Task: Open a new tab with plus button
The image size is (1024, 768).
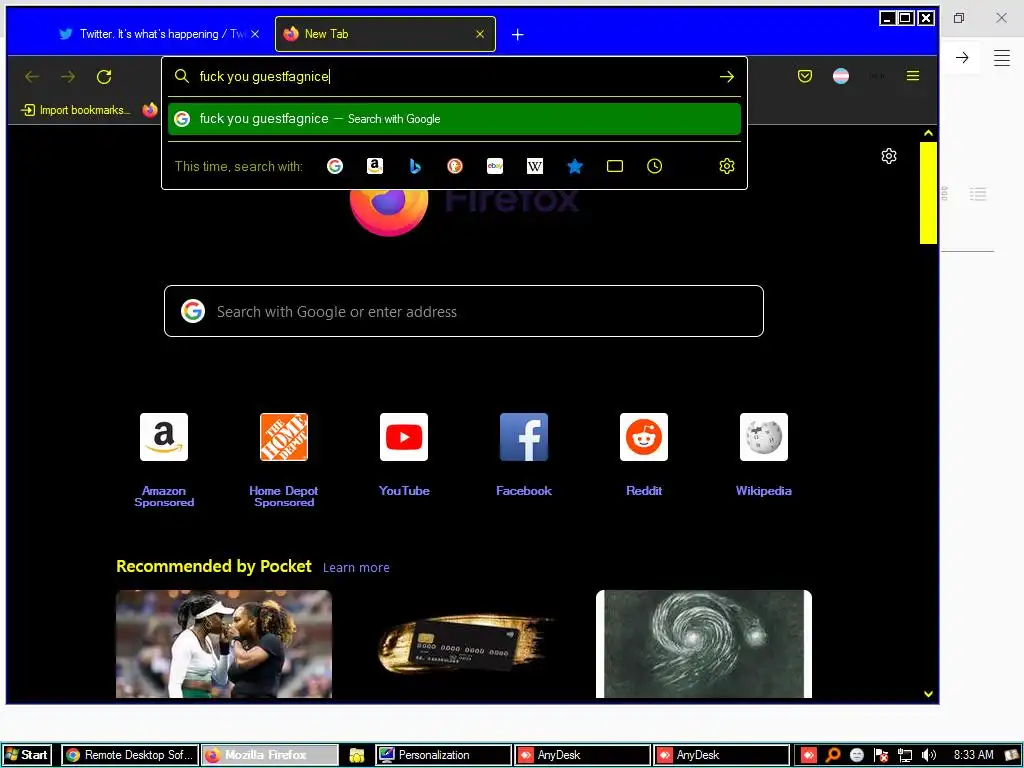Action: [517, 35]
